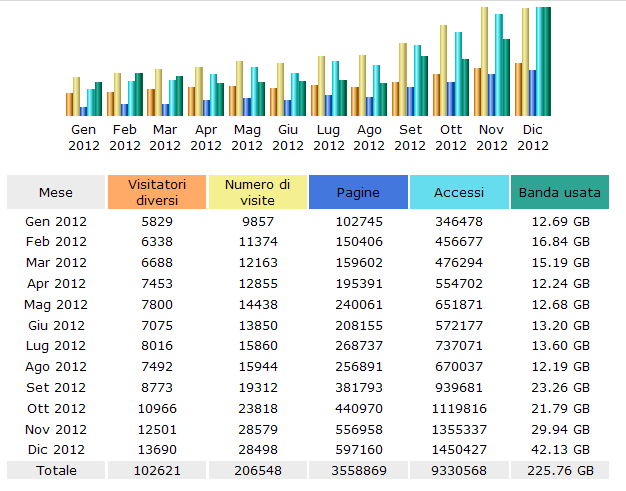The height and width of the screenshot is (491, 626).
Task: Click the Gen 2012 chart axis label
Action: pyautogui.click(x=83, y=138)
